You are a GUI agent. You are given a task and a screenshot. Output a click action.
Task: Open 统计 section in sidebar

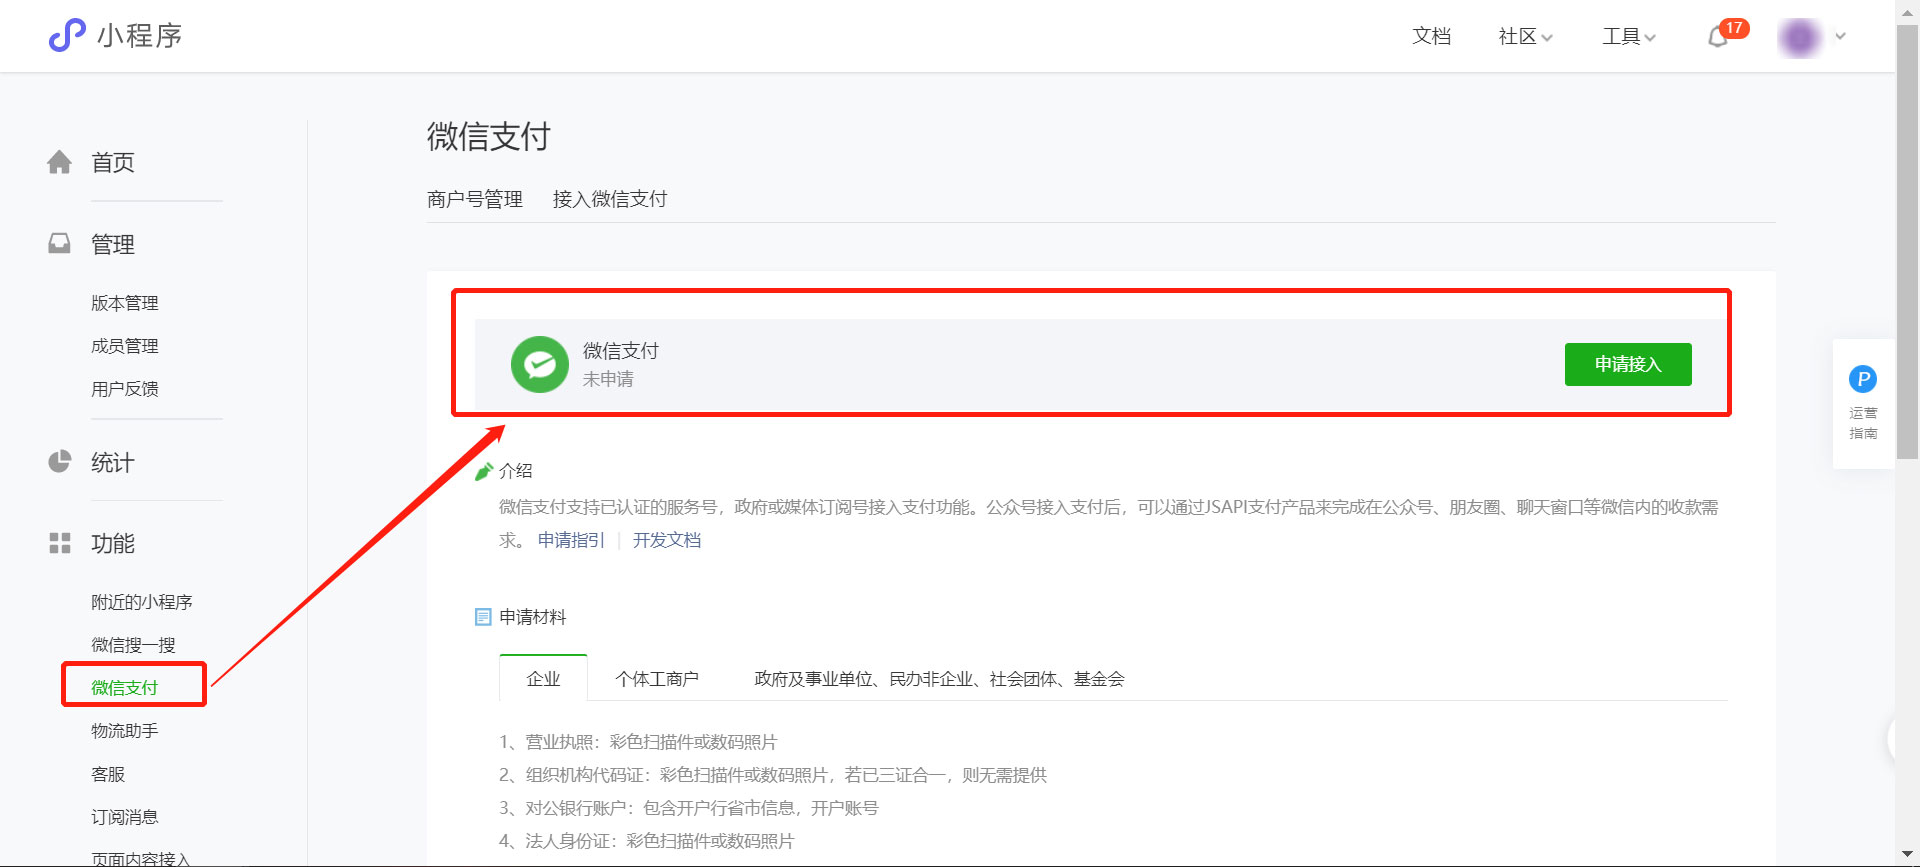click(113, 462)
